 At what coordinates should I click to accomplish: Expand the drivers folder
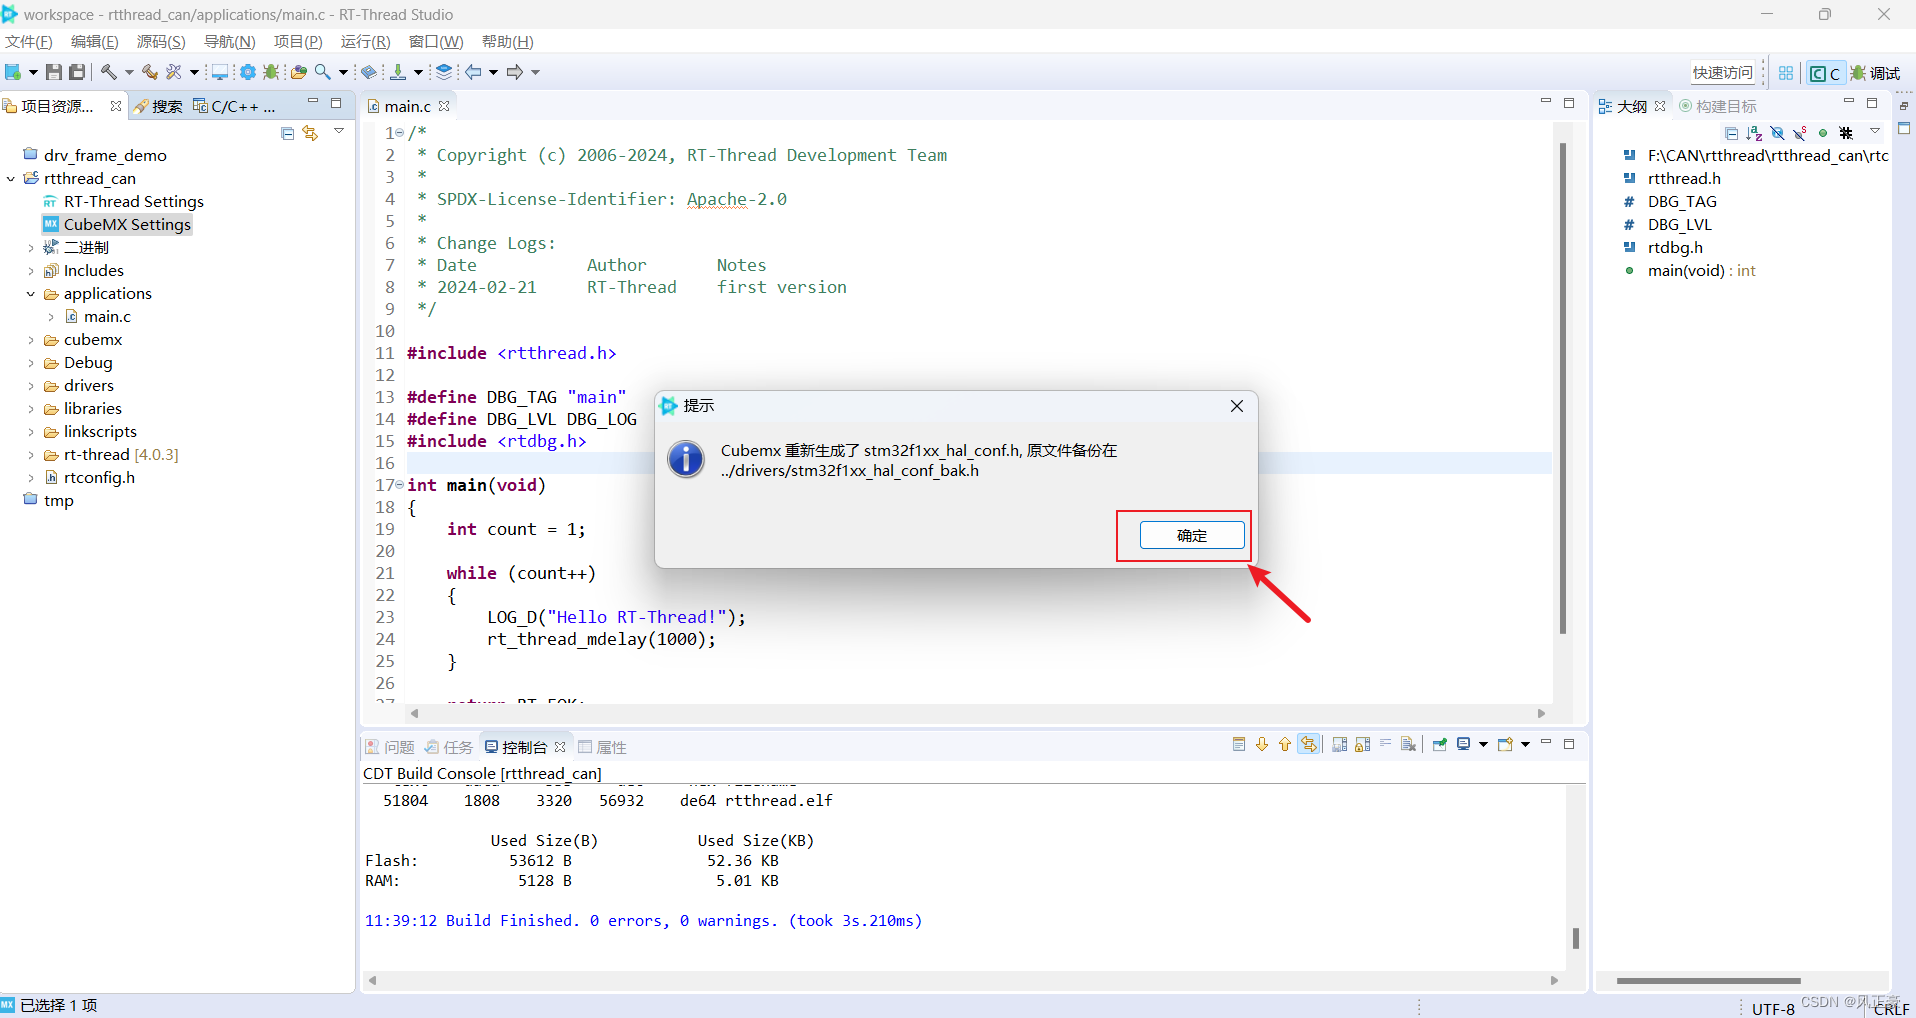pyautogui.click(x=31, y=386)
